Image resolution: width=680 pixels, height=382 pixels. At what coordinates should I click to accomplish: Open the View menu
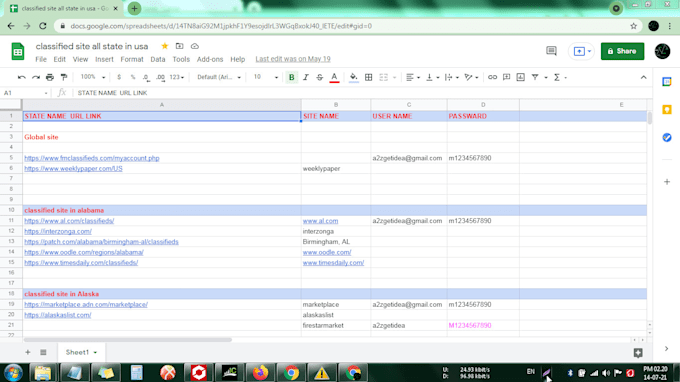tap(80, 59)
